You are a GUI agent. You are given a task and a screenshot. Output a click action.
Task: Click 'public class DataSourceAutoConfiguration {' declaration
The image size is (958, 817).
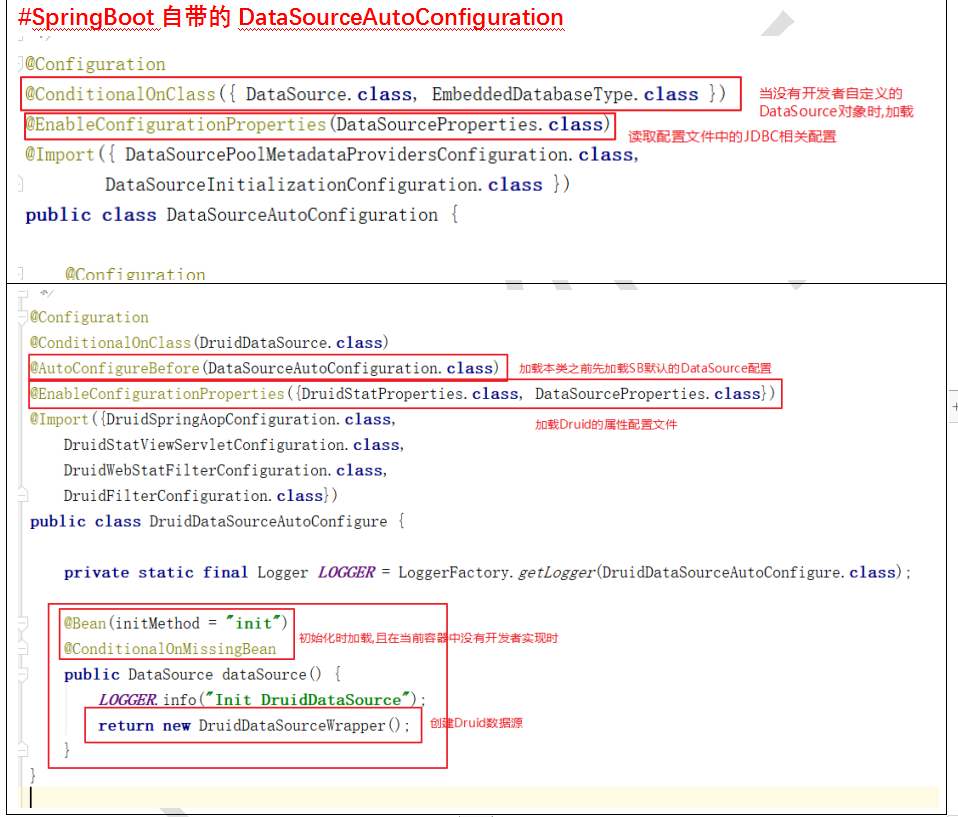[x=241, y=215]
